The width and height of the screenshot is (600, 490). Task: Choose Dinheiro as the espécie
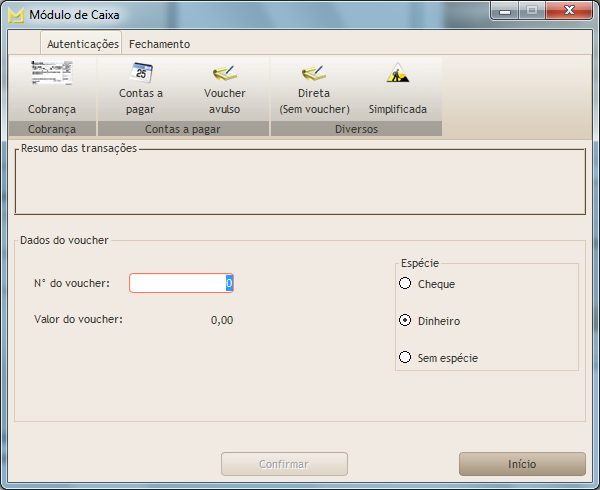[x=405, y=321]
